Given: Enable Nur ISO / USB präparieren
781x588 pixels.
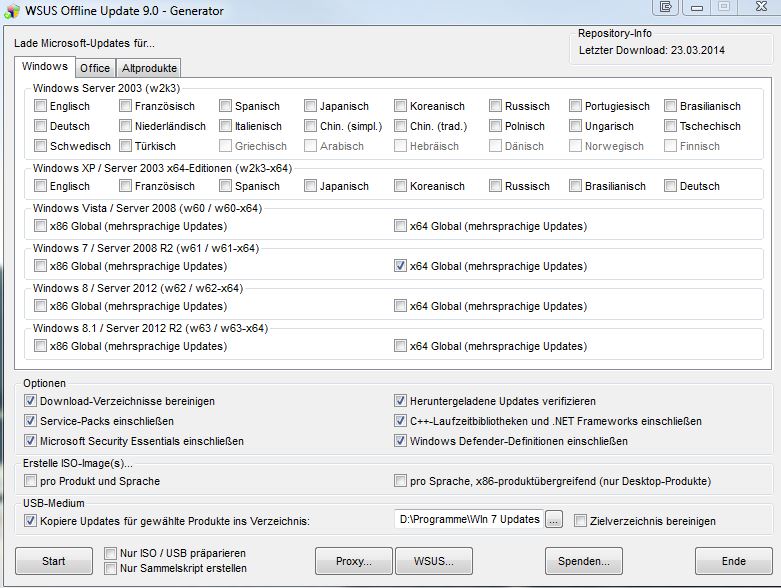Looking at the screenshot, I should [x=111, y=553].
